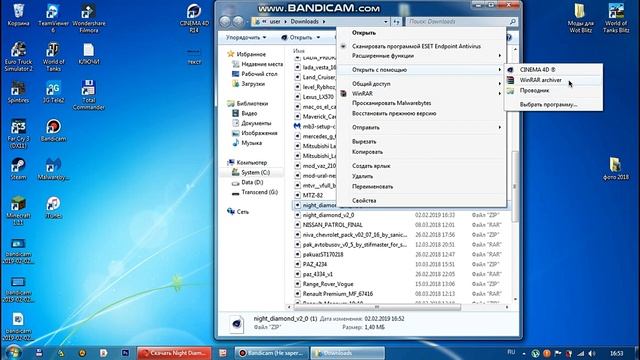Click the RU language indicator in the tray
The height and width of the screenshot is (360, 640).
pyautogui.click(x=511, y=352)
